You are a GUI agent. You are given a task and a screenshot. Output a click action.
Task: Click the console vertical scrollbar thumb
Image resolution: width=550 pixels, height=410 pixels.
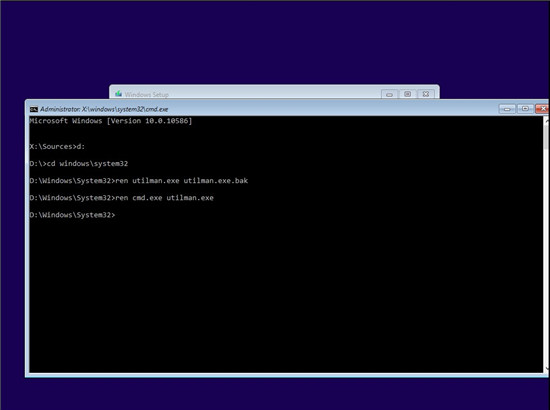(546, 137)
